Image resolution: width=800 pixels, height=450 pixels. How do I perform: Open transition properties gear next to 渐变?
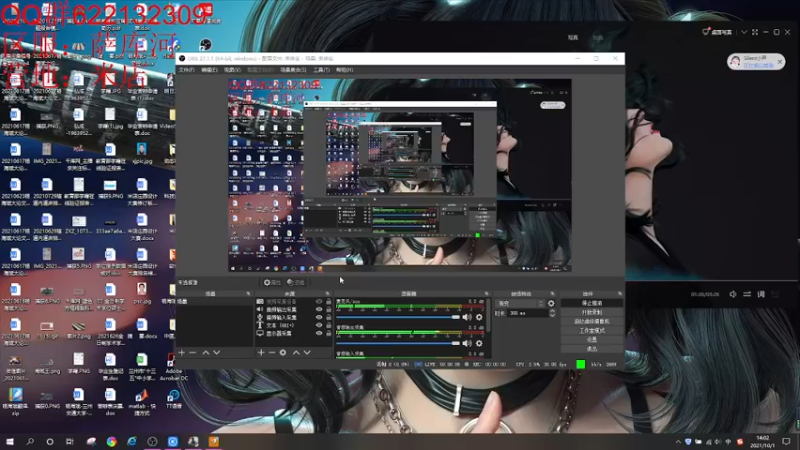click(551, 304)
